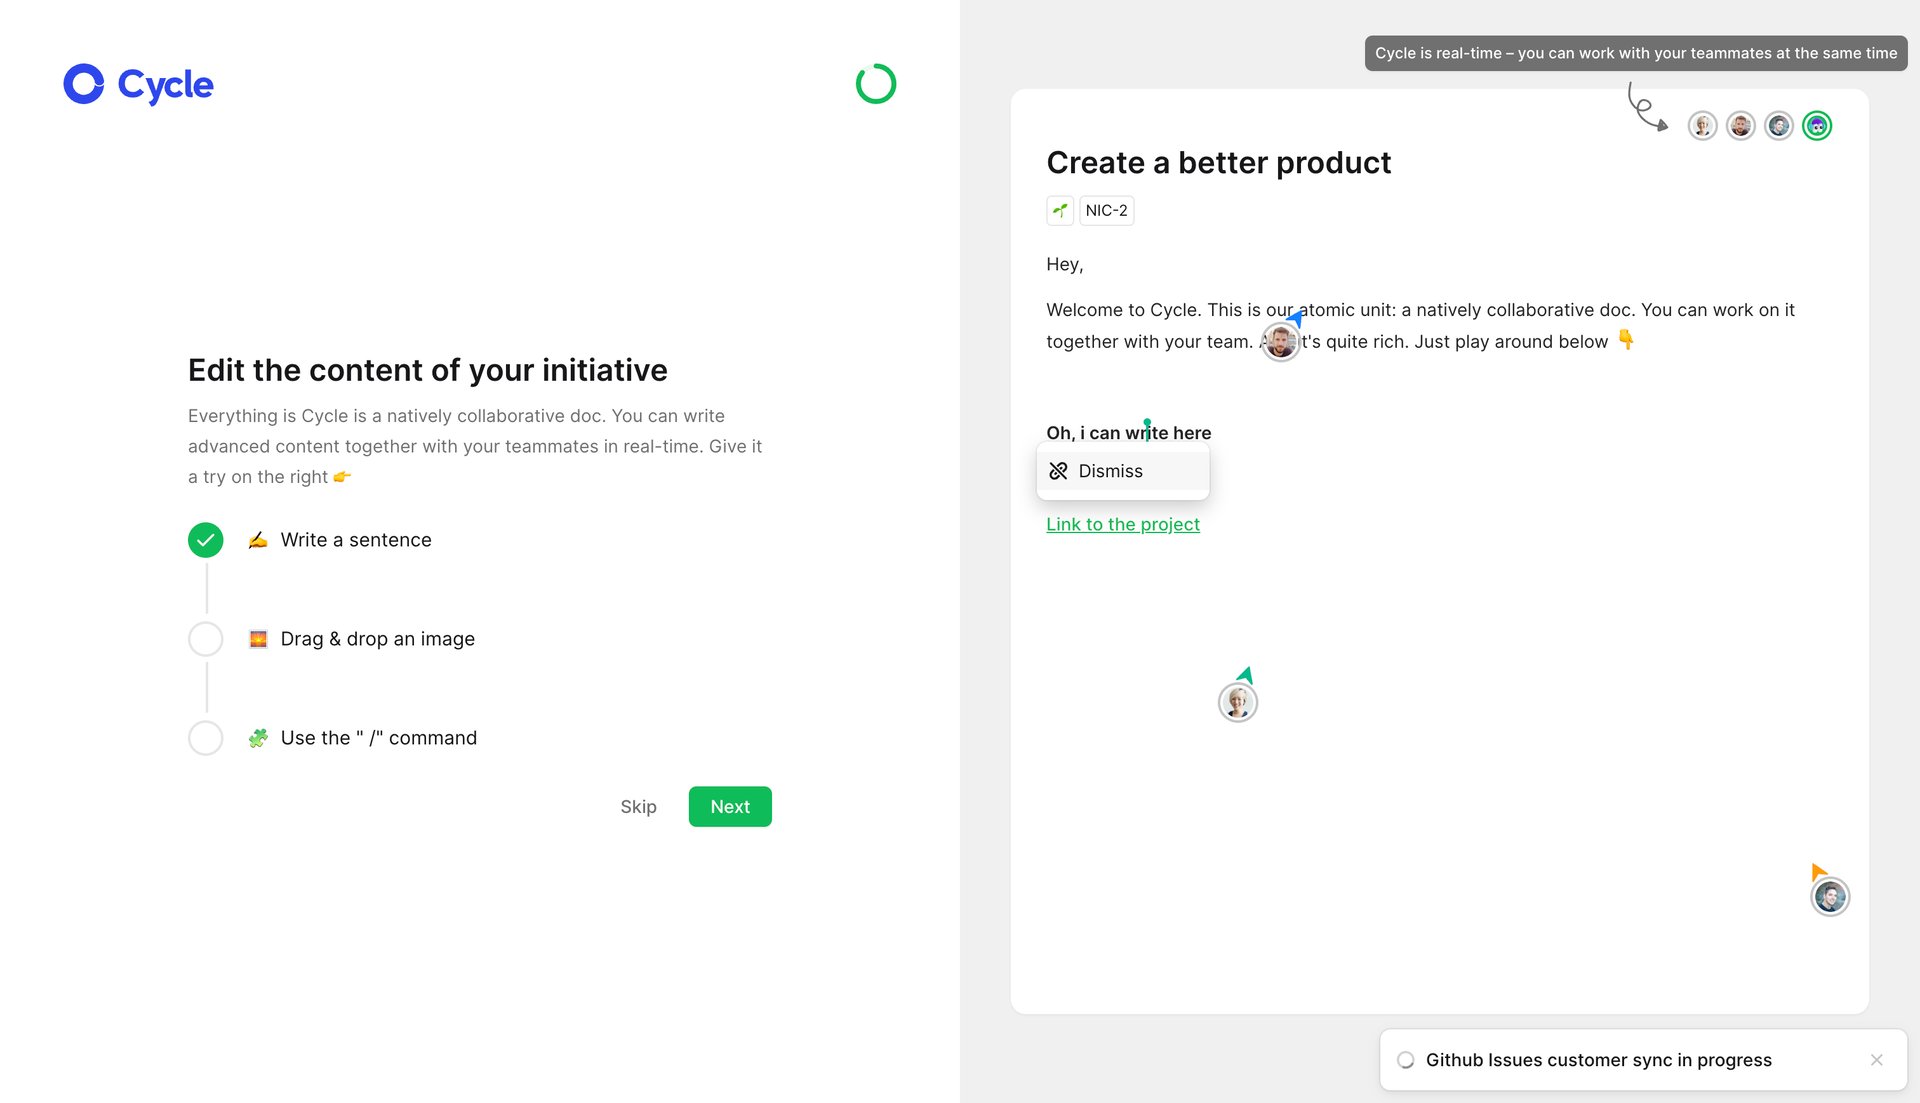Click the avatar cursor in the document center
Image resolution: width=1920 pixels, height=1103 pixels.
pos(1237,702)
